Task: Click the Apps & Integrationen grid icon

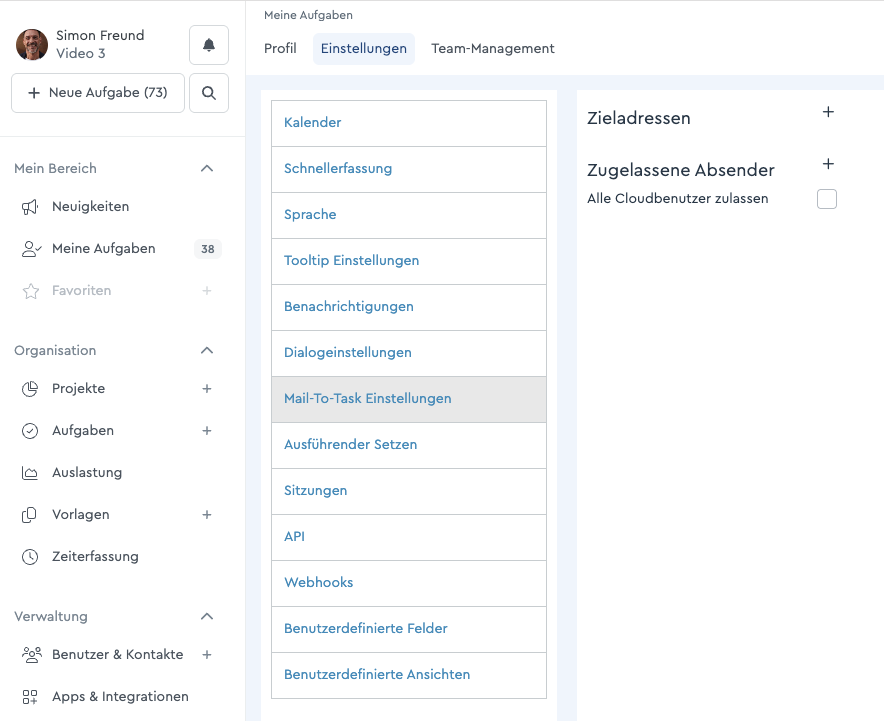Action: (30, 697)
